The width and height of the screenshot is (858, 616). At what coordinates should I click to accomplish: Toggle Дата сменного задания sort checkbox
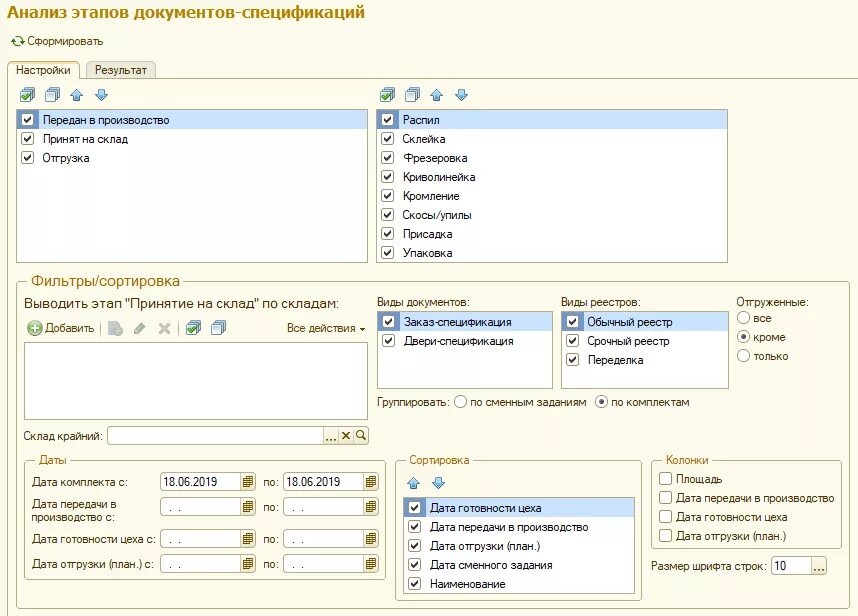pyautogui.click(x=415, y=564)
